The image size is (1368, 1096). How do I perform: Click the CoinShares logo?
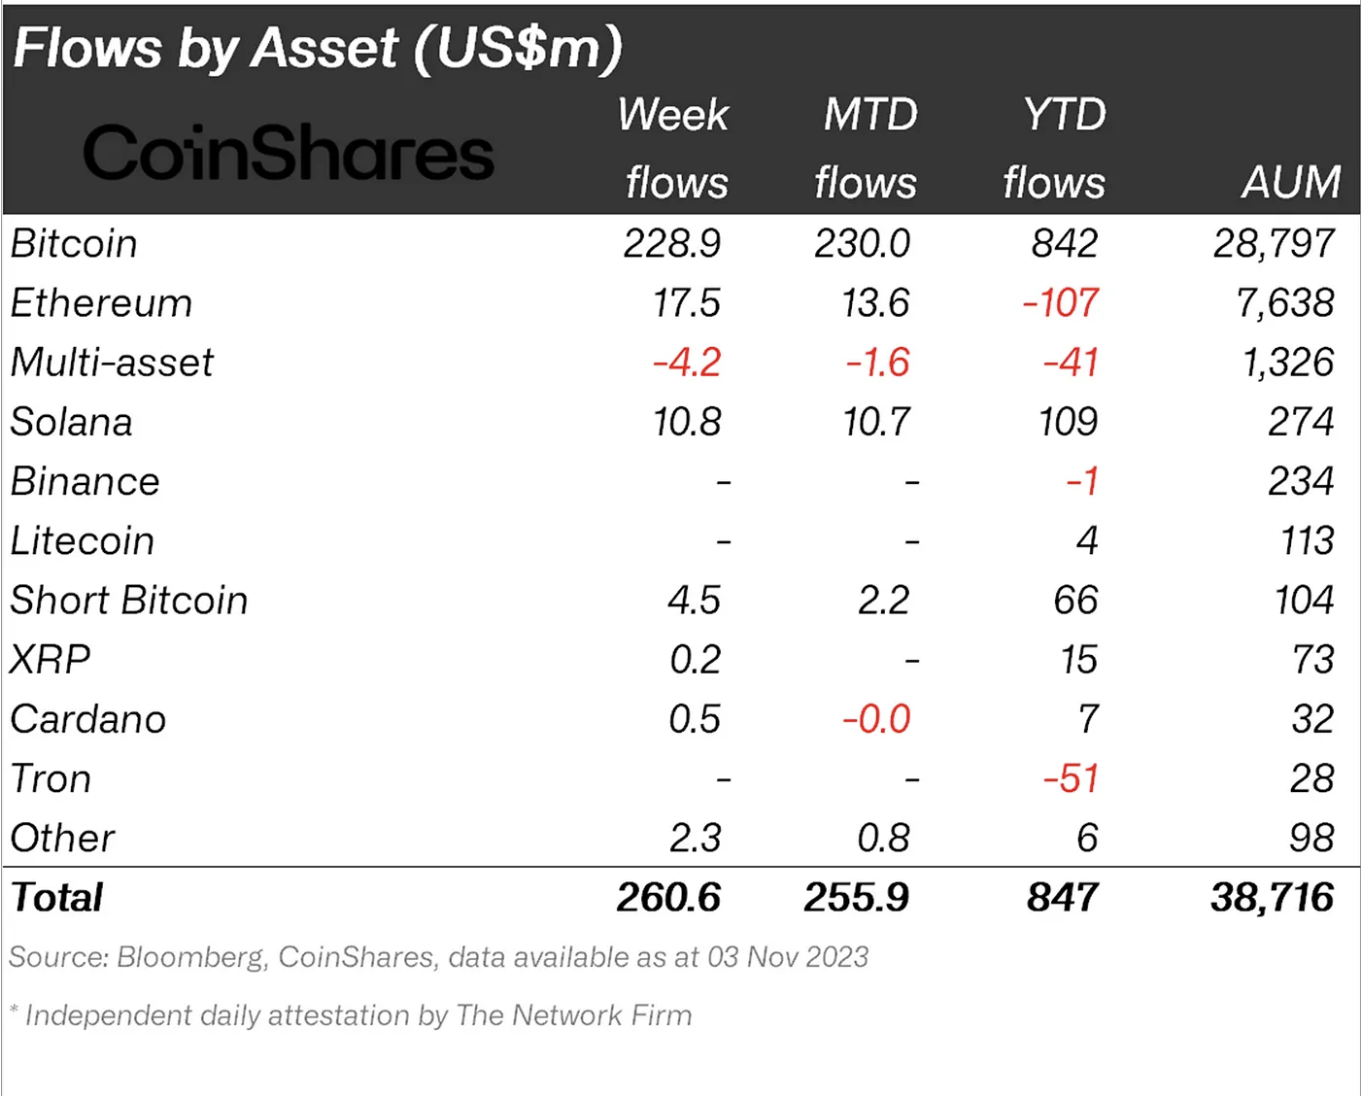pyautogui.click(x=288, y=153)
